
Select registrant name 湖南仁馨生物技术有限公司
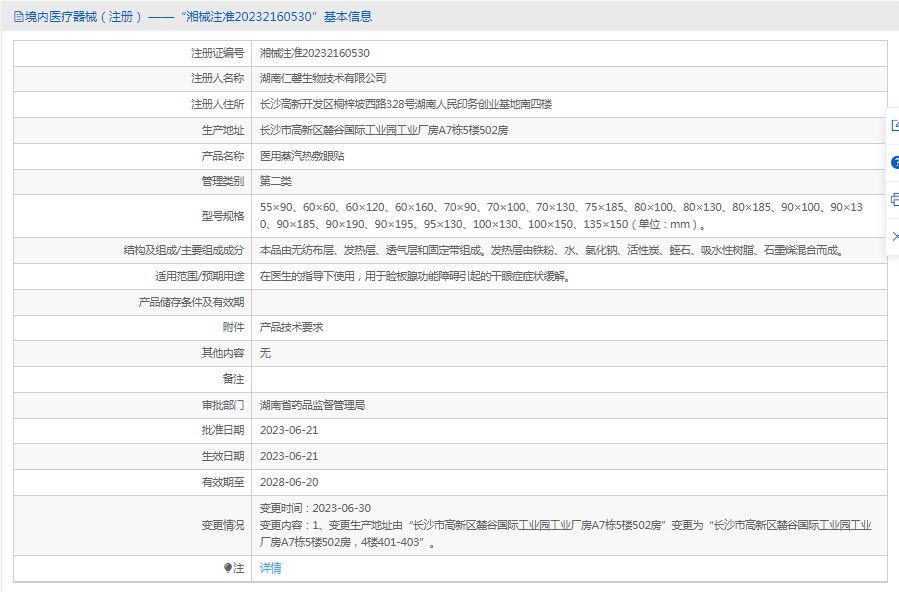coord(323,79)
